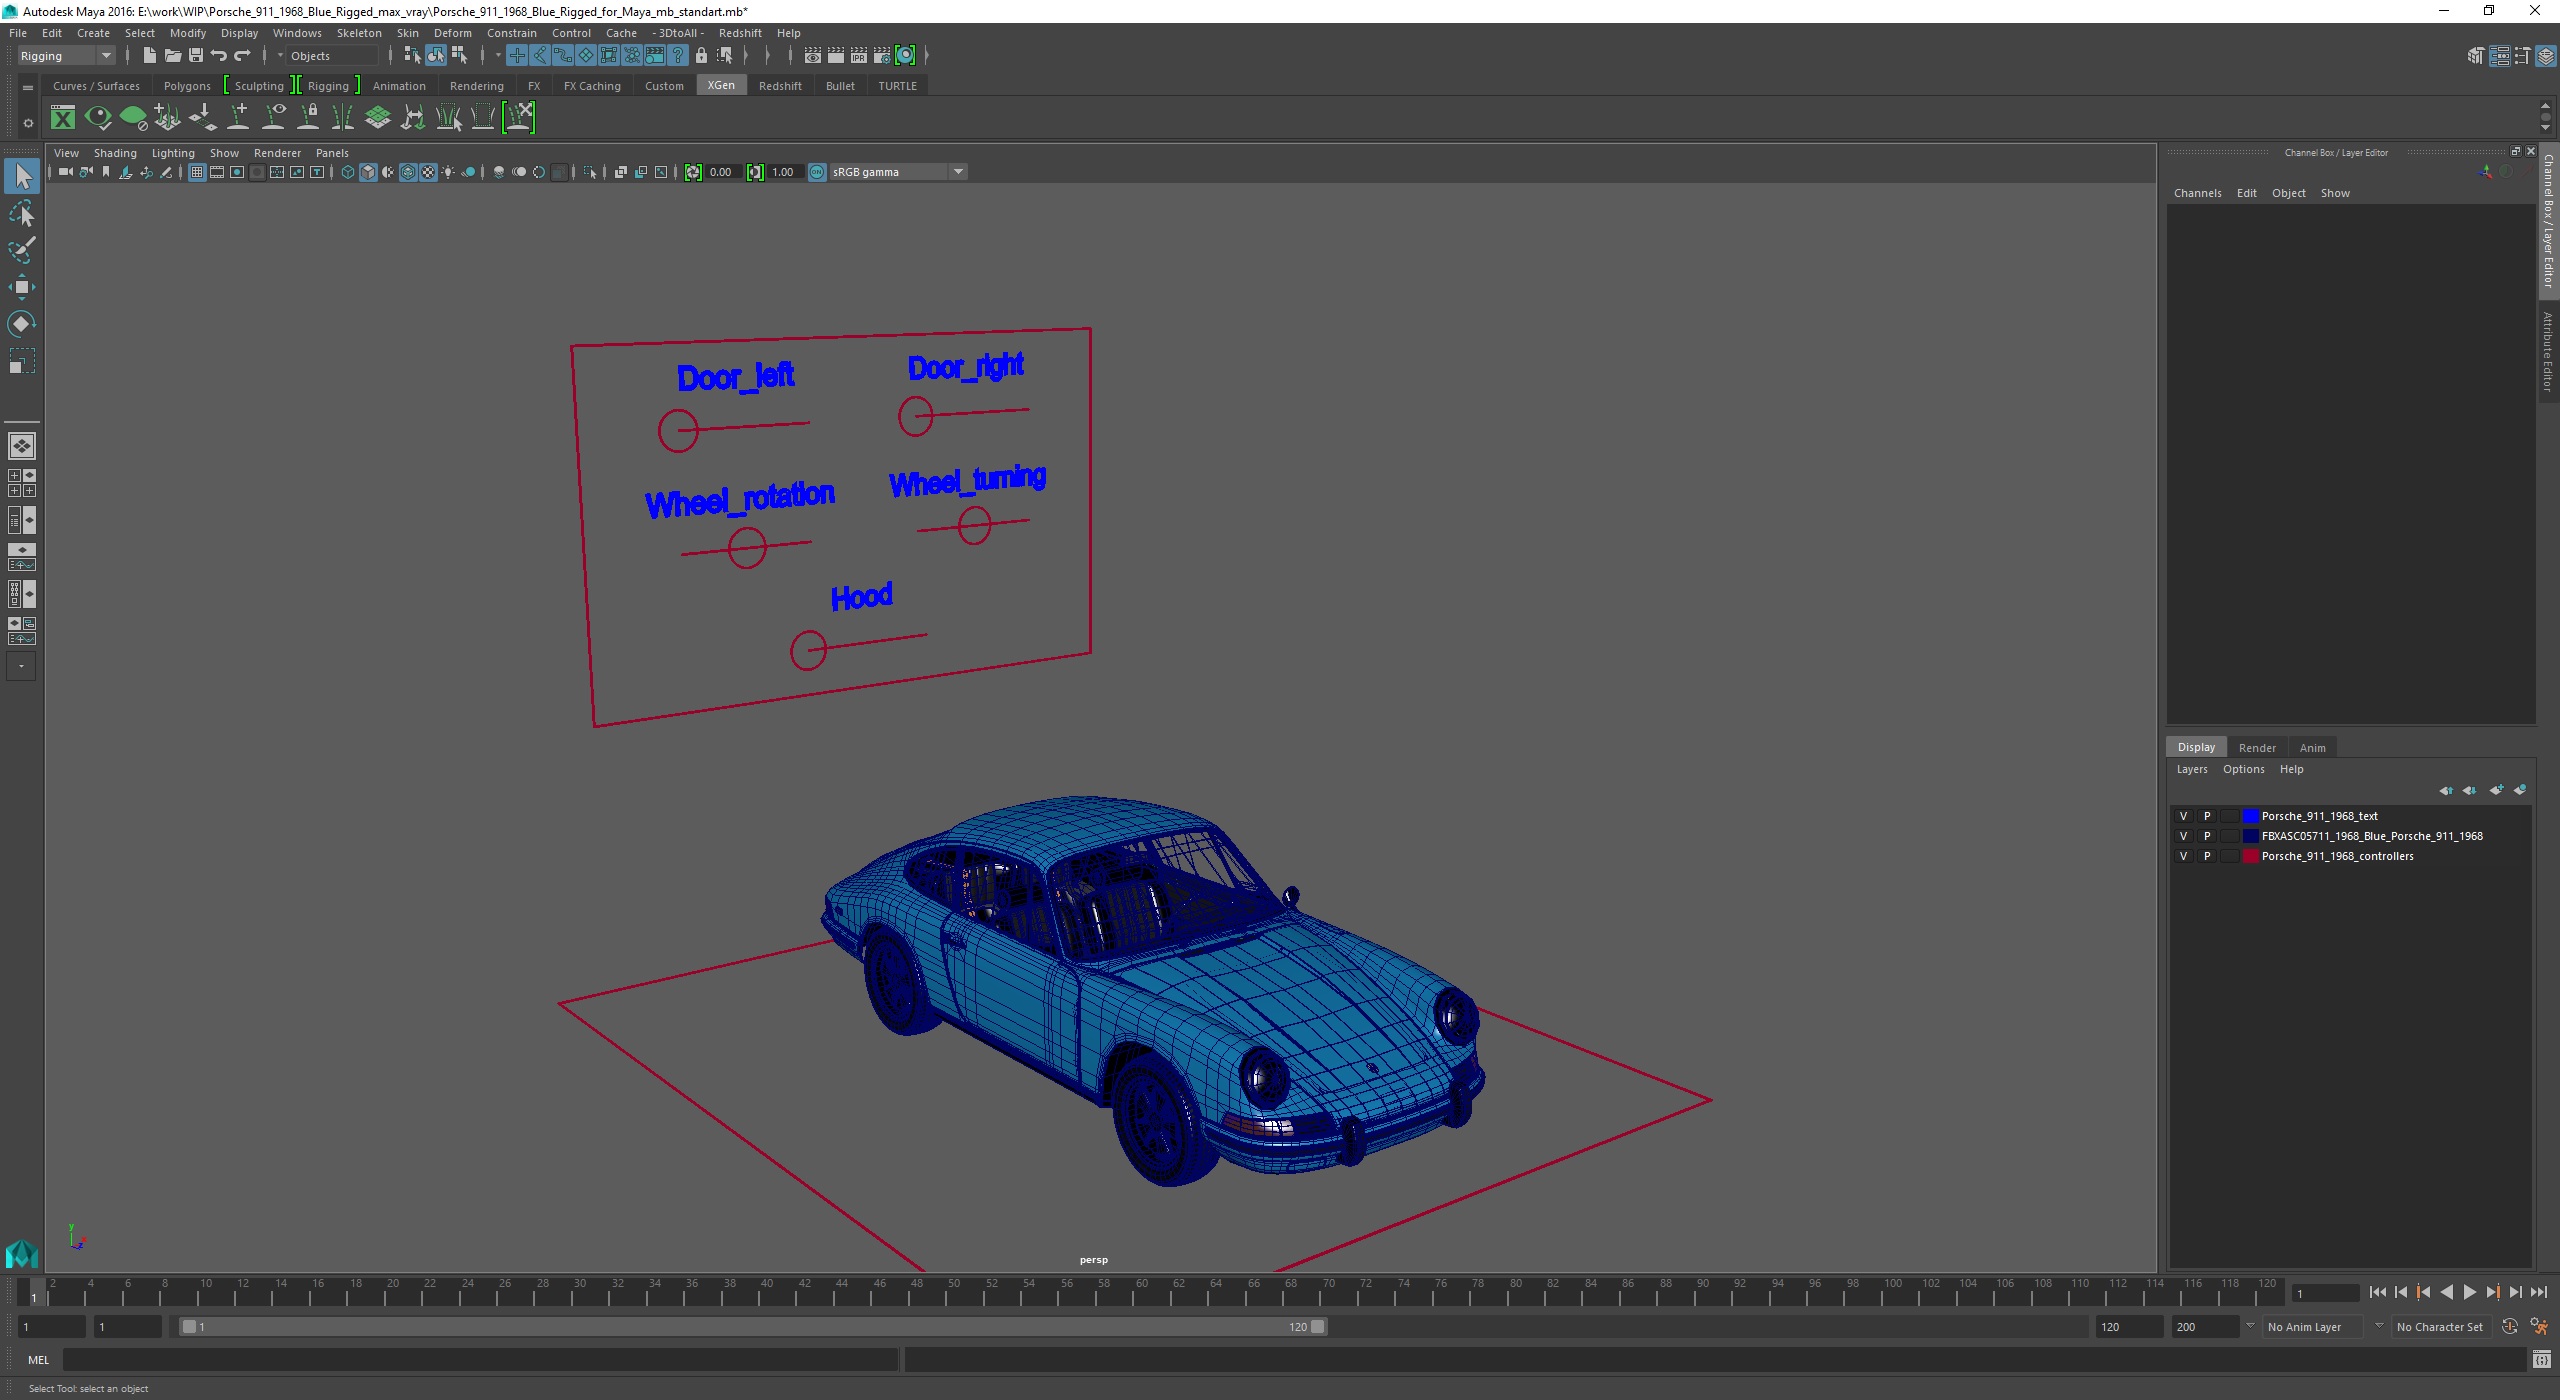The width and height of the screenshot is (2560, 1400).
Task: Activate the Rotate tool
Action: click(22, 324)
